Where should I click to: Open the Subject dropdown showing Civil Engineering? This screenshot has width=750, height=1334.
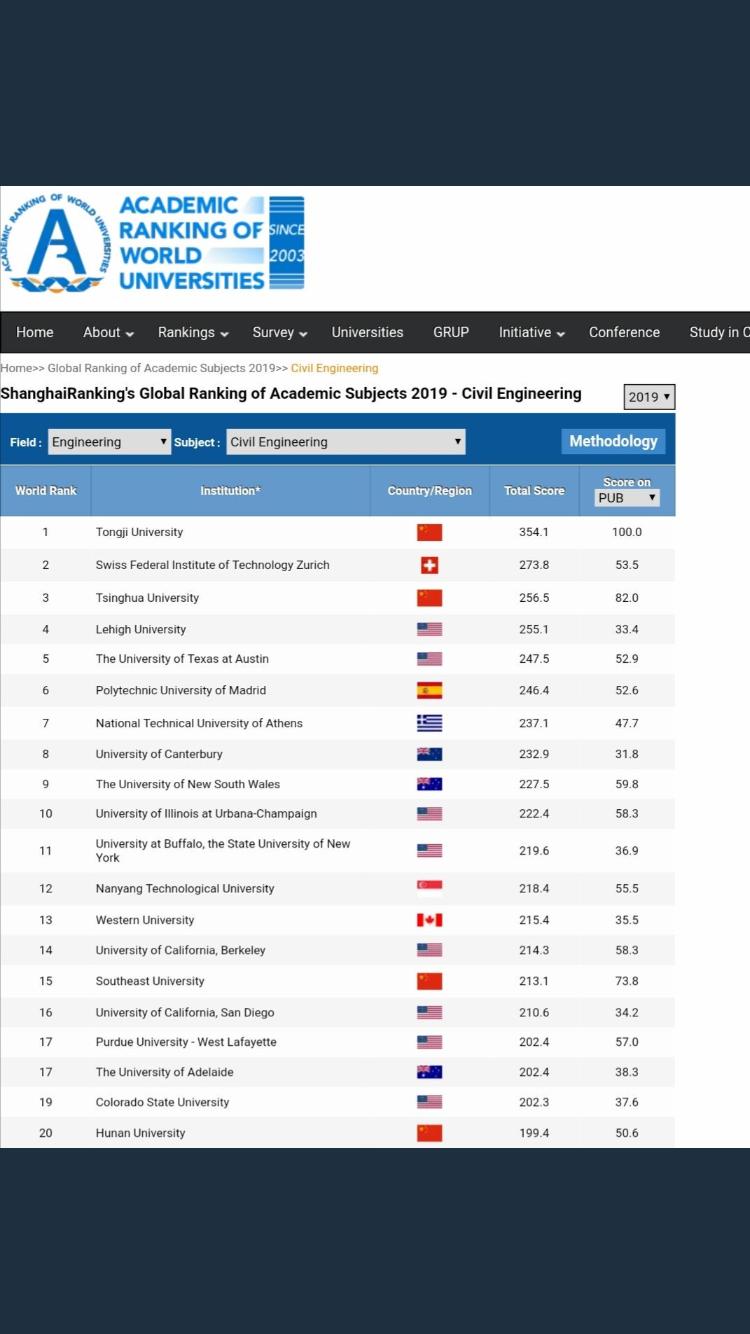[x=346, y=442]
